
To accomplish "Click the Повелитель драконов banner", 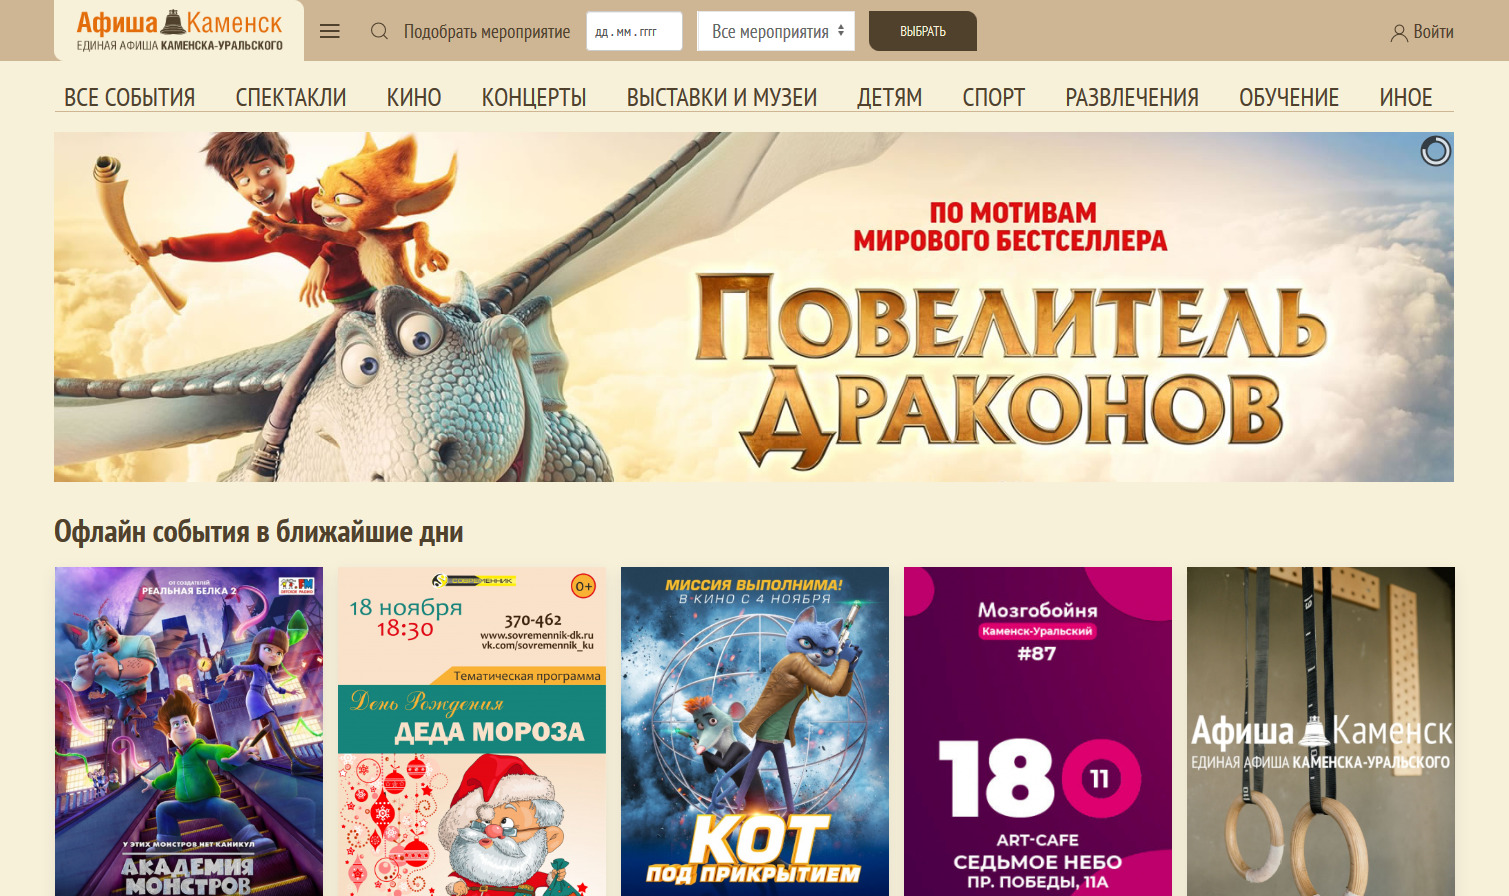I will pos(754,307).
